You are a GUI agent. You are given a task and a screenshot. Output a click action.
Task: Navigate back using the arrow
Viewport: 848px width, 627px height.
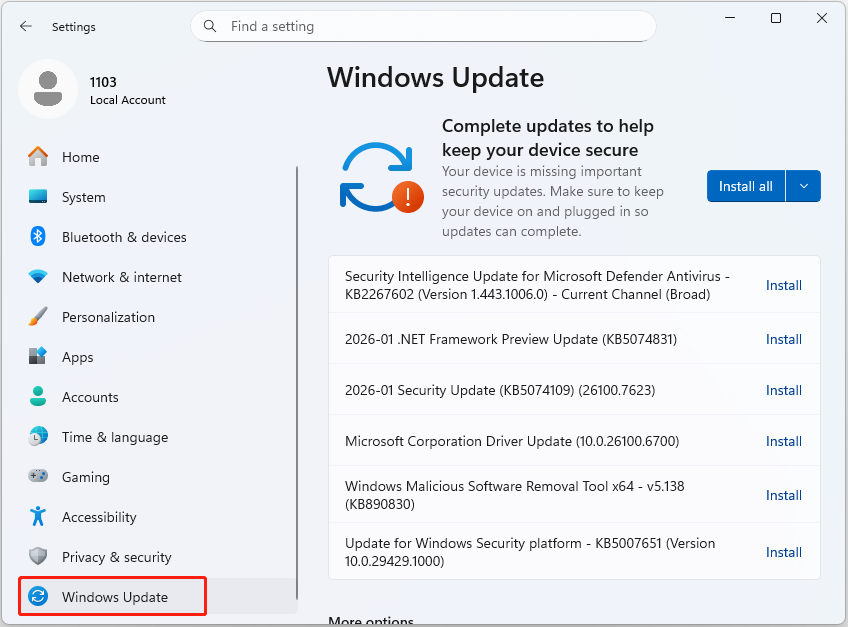pyautogui.click(x=27, y=27)
